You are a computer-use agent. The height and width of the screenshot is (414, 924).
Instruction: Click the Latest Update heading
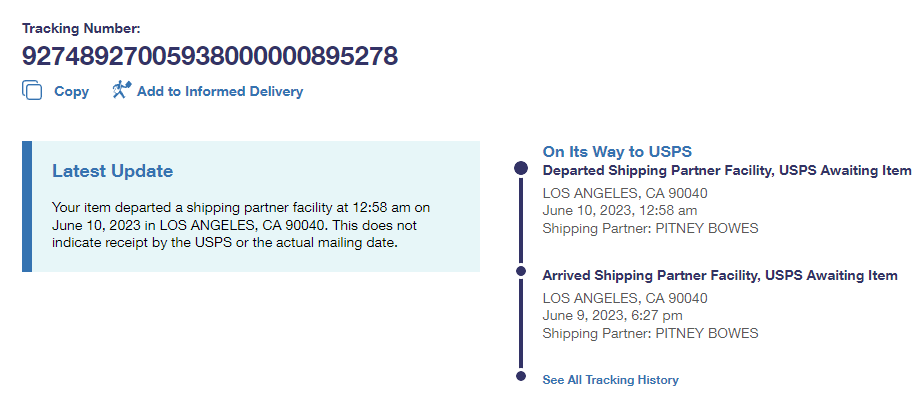pos(112,171)
